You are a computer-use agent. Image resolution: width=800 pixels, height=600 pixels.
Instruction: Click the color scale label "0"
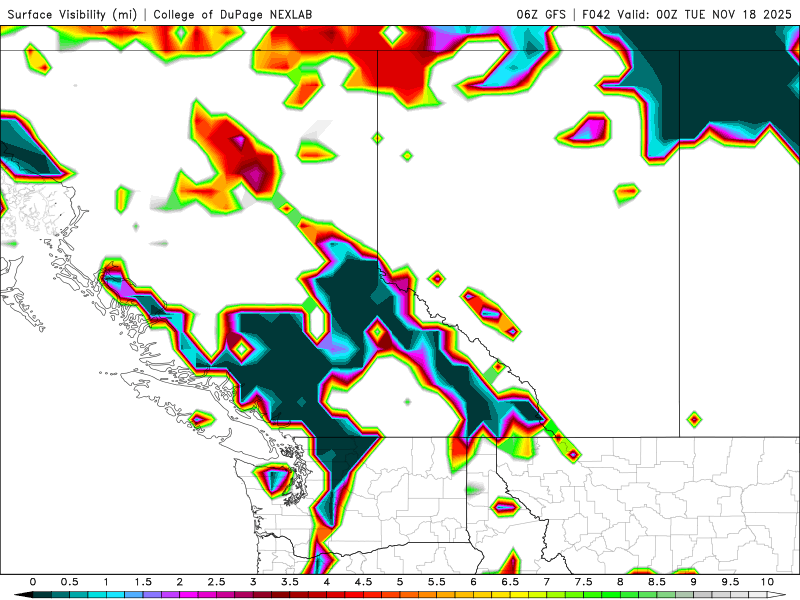[33, 582]
